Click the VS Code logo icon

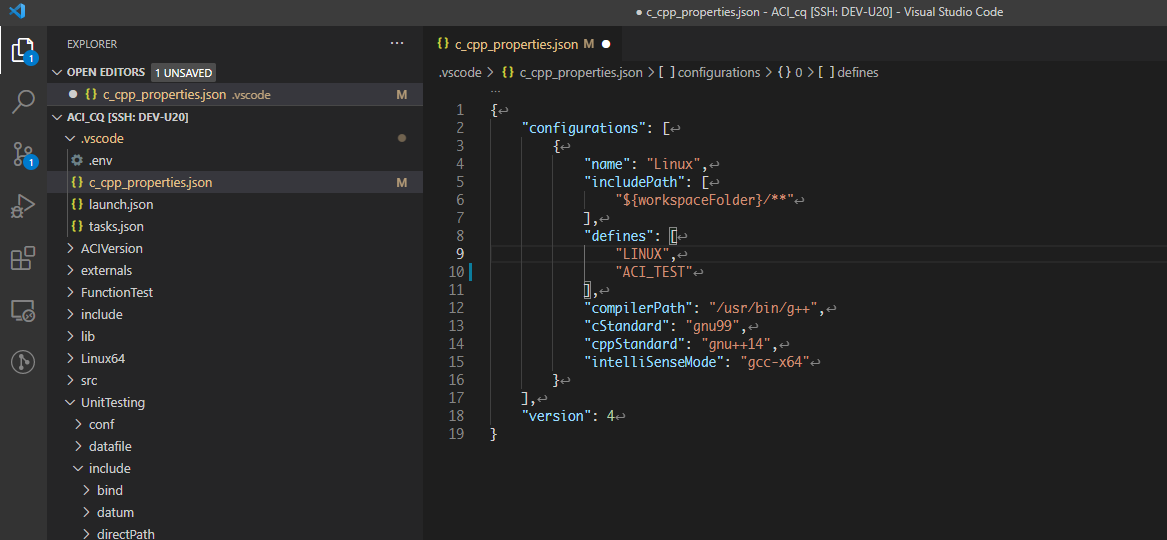point(18,11)
